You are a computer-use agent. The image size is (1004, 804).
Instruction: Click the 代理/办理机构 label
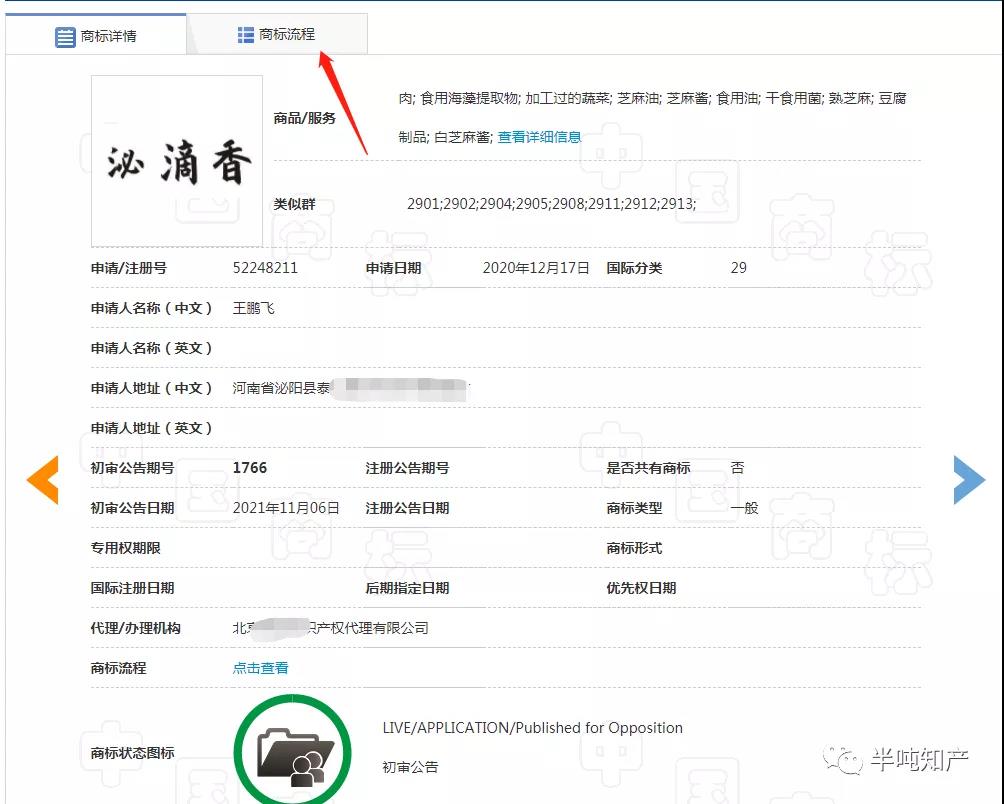136,628
